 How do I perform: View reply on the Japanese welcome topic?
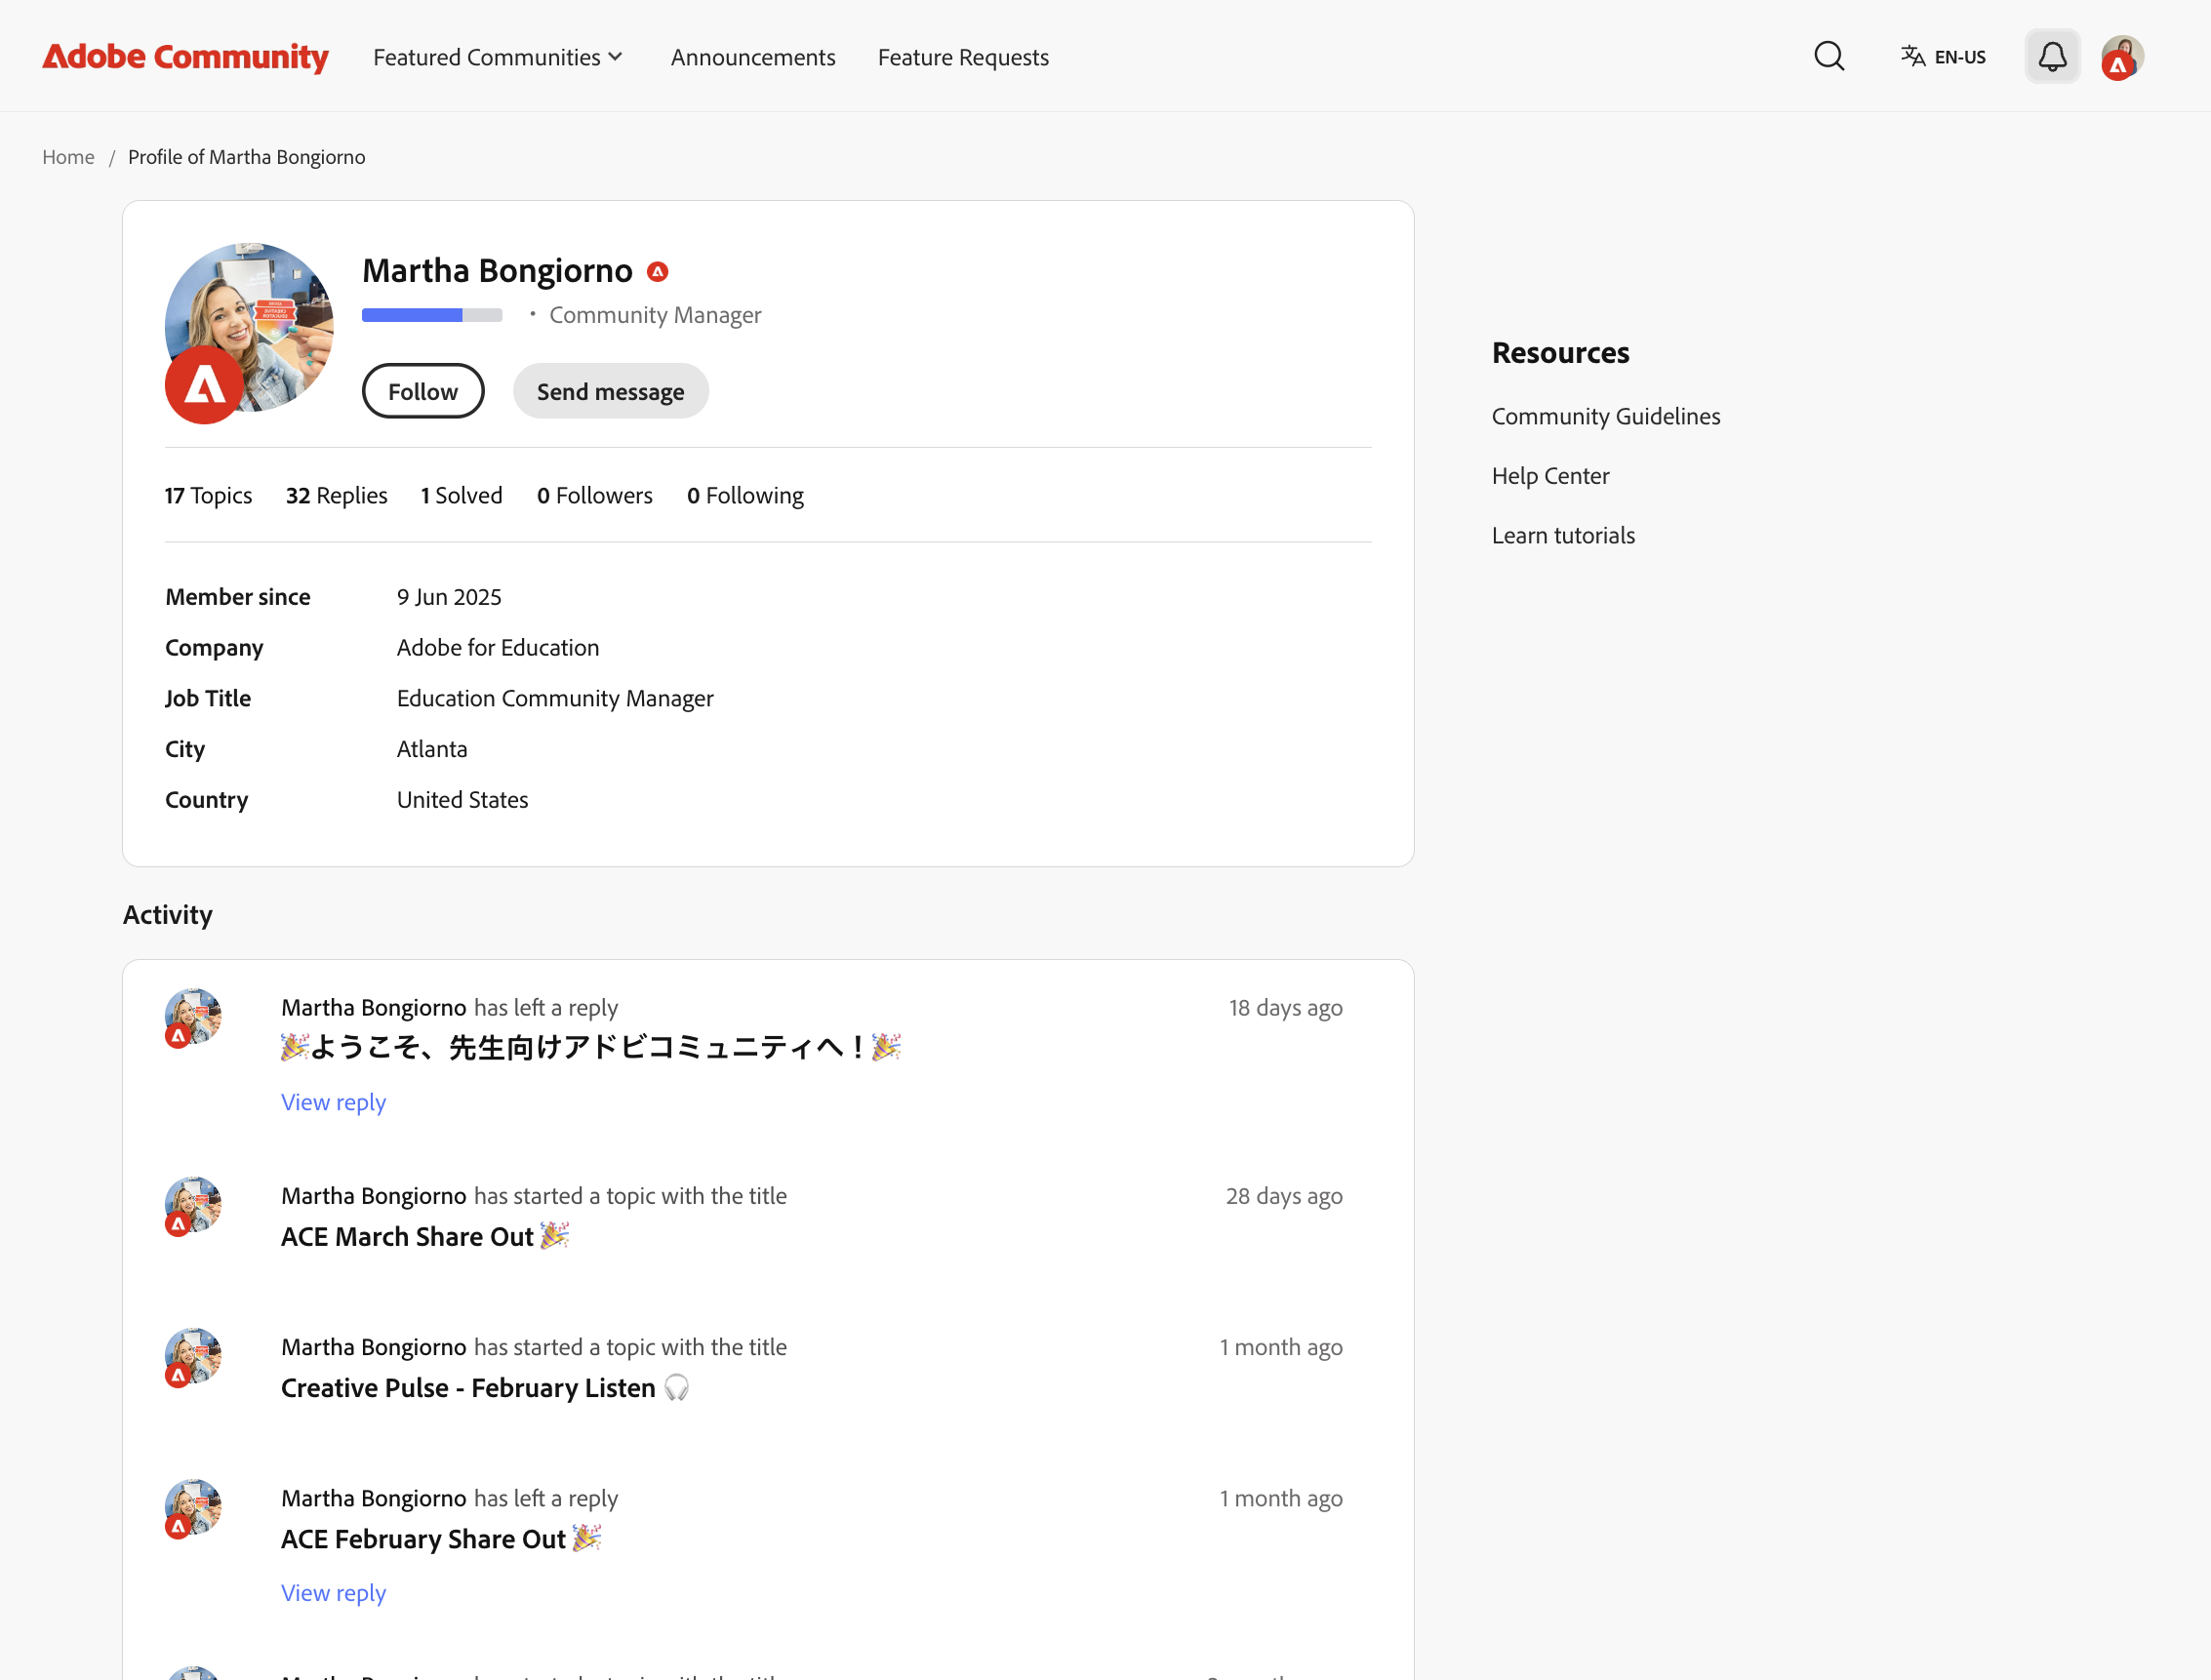click(x=333, y=1102)
